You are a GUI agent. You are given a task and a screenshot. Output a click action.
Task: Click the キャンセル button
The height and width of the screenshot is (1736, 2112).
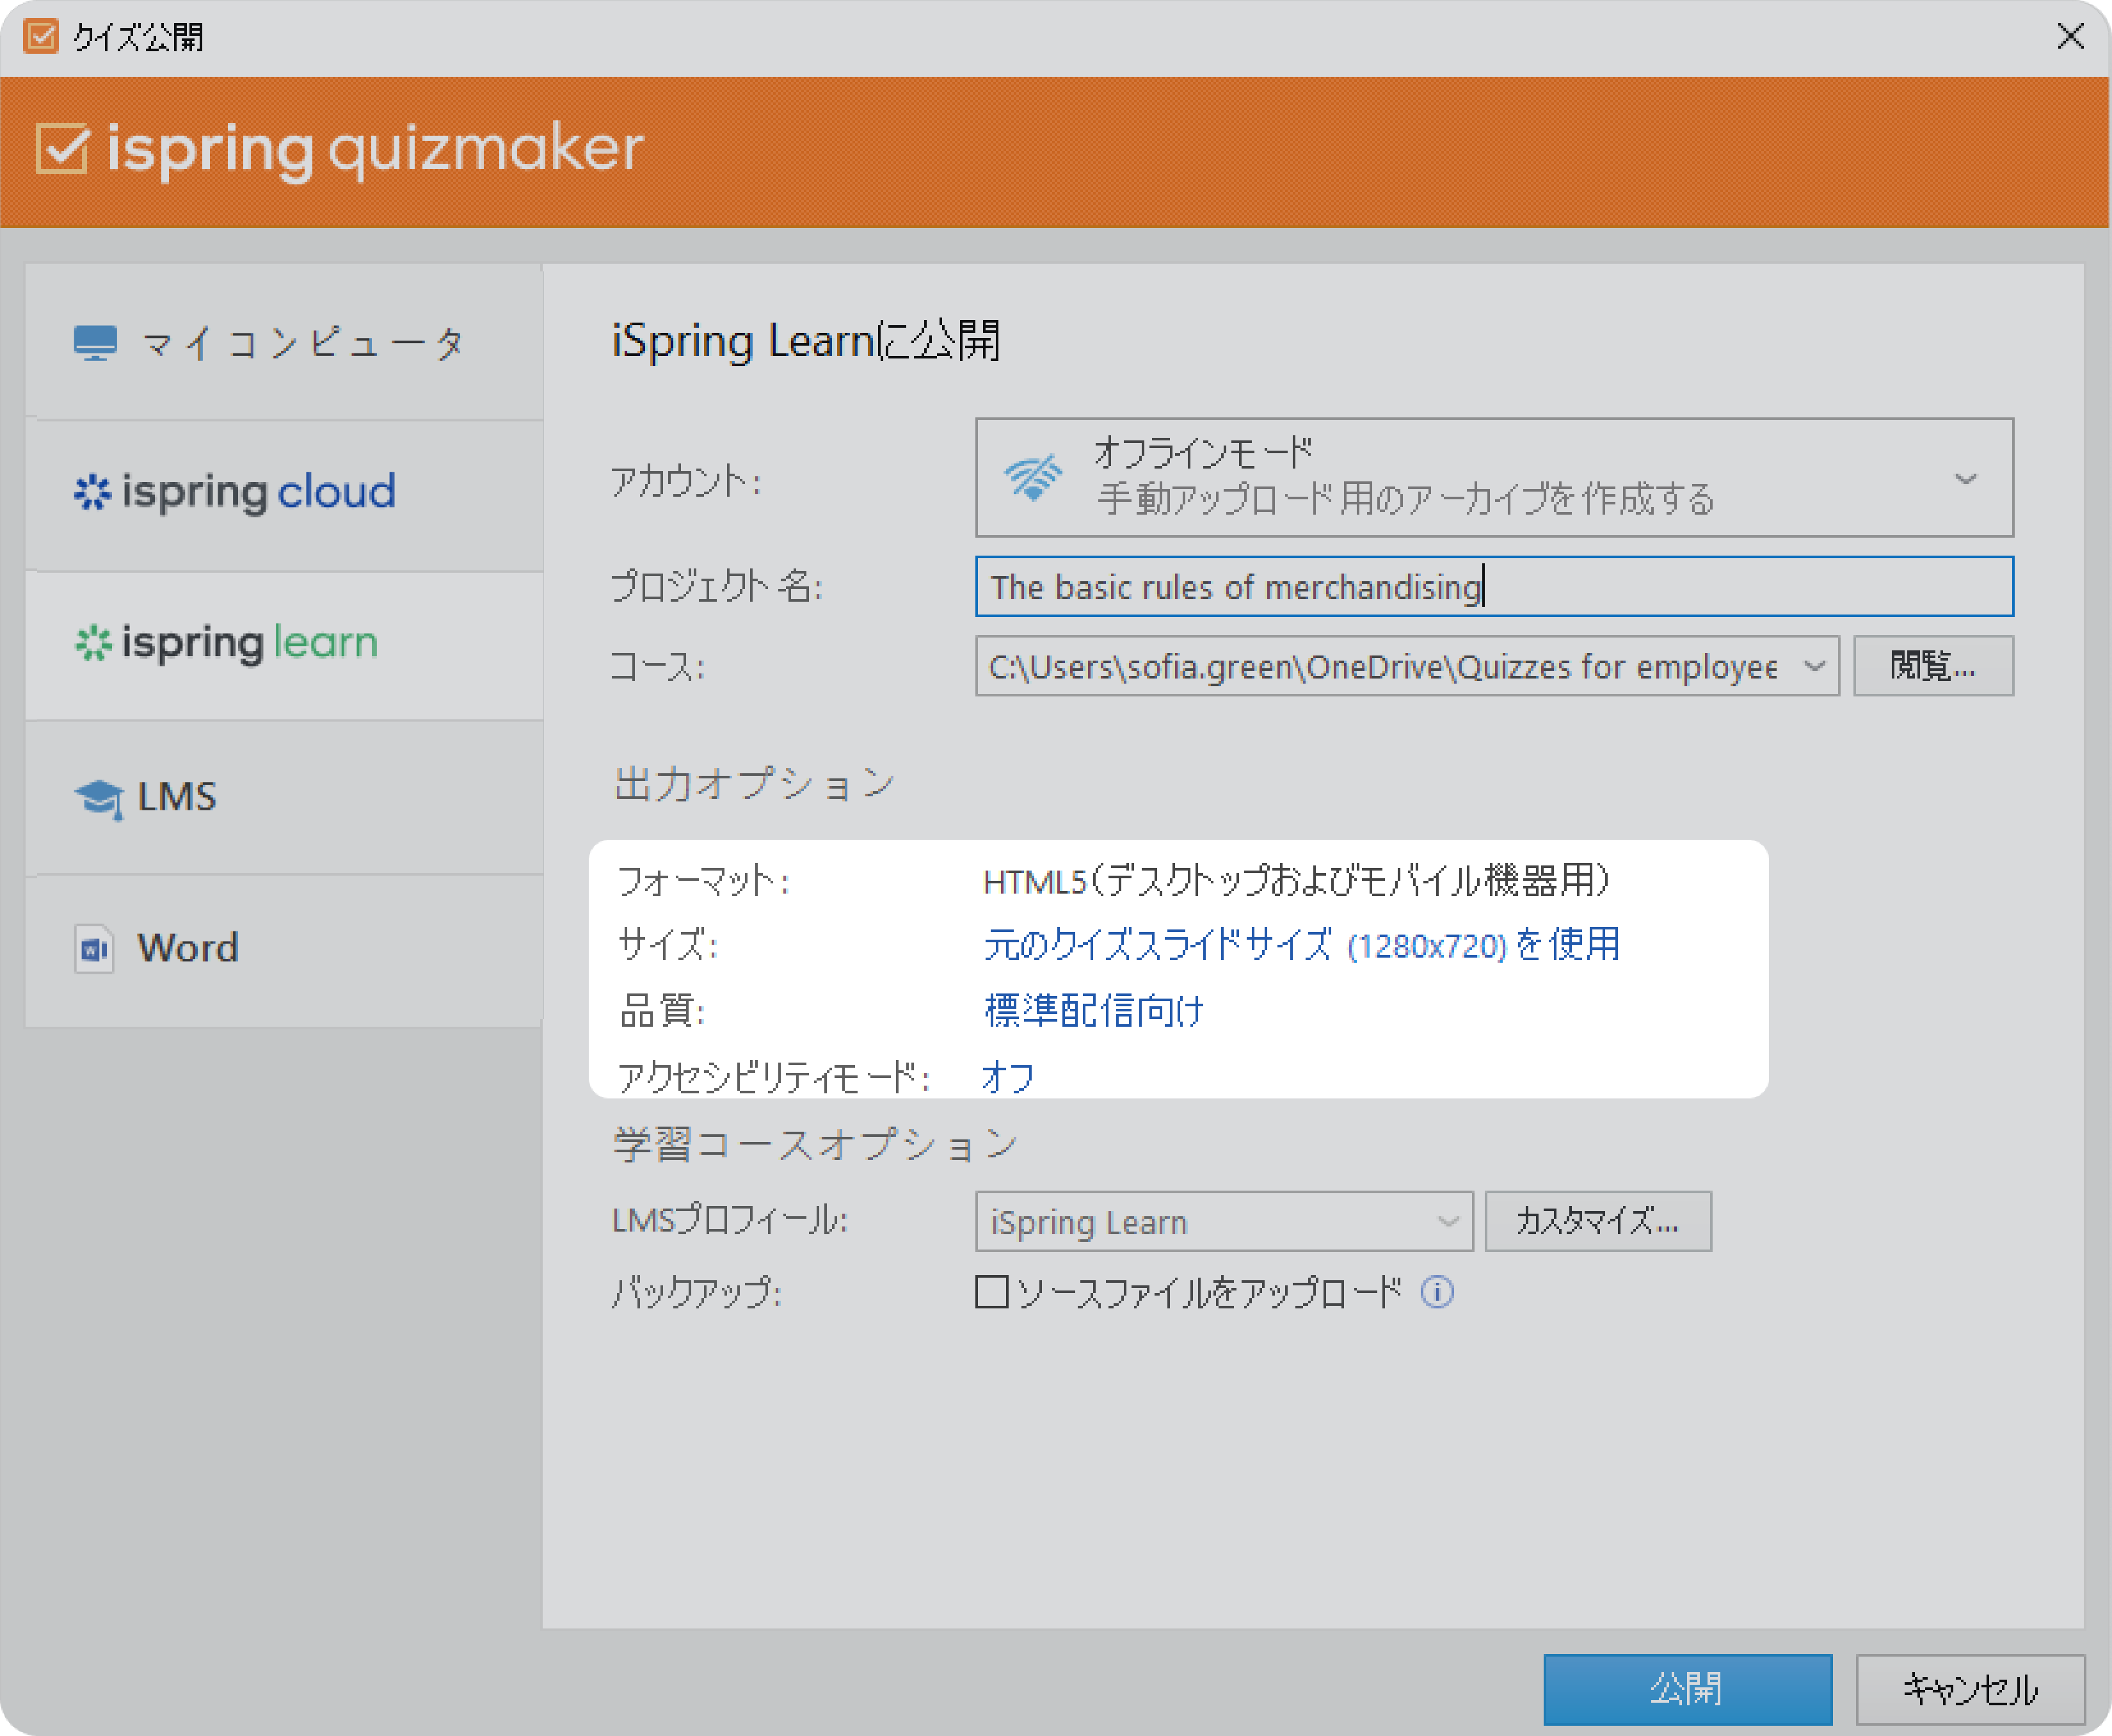pos(1970,1689)
